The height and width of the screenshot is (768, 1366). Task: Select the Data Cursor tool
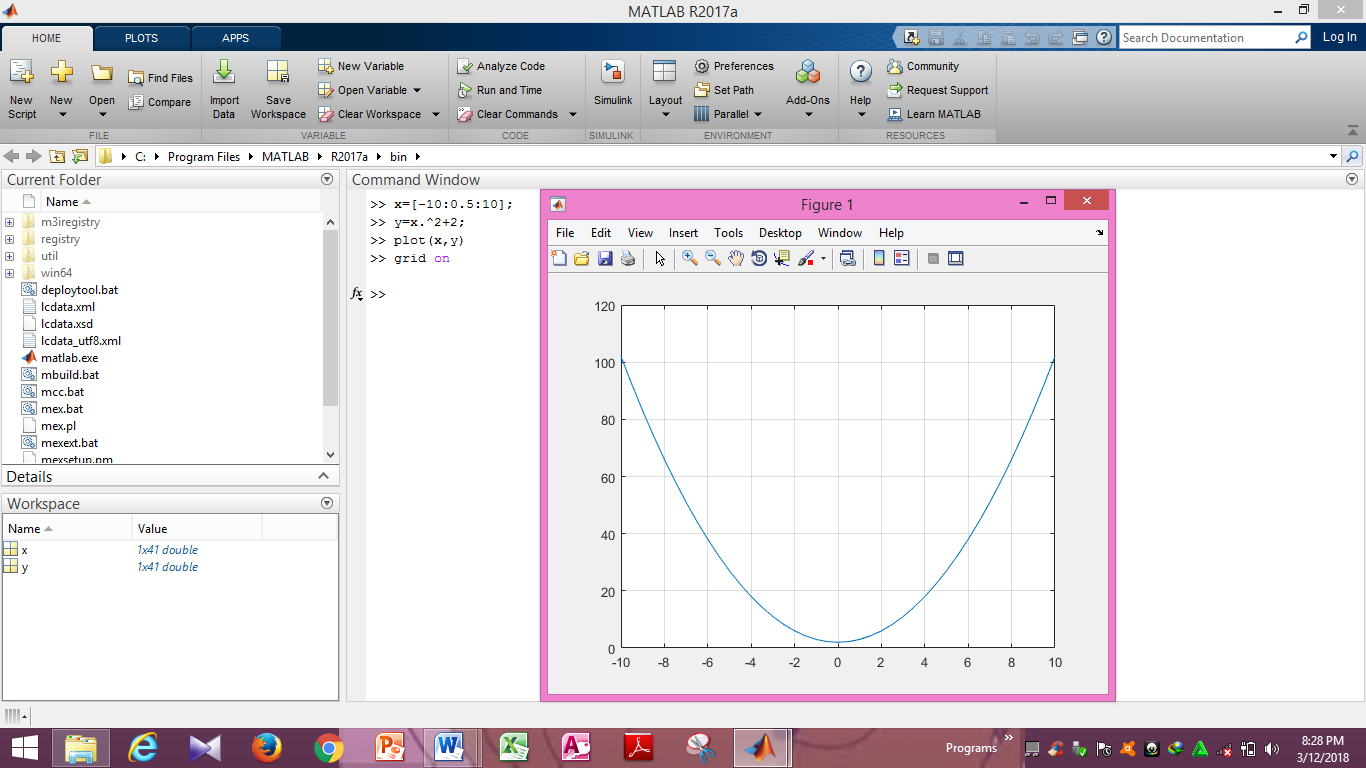[783, 258]
